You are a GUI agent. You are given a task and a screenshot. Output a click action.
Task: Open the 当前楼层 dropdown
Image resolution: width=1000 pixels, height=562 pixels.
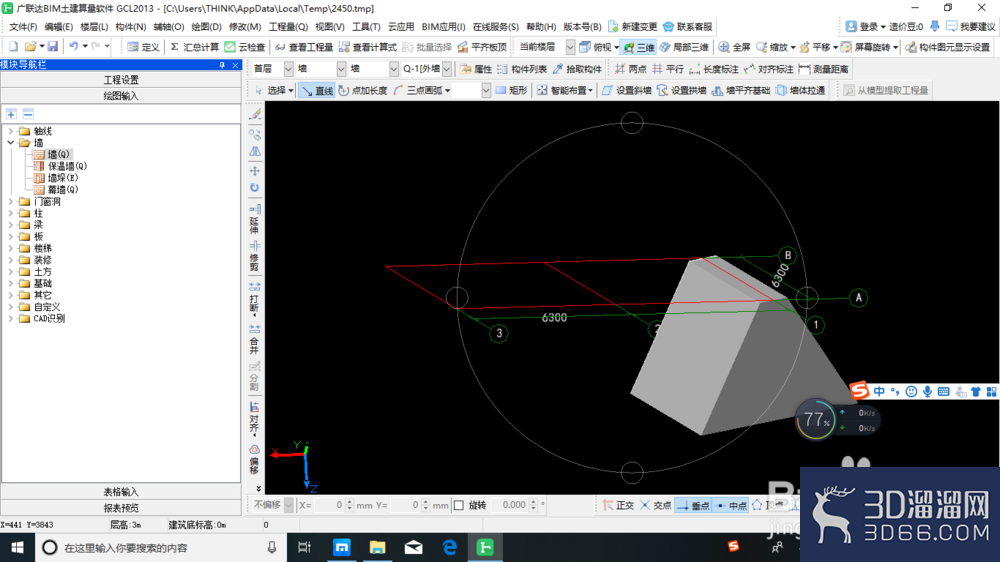click(570, 47)
